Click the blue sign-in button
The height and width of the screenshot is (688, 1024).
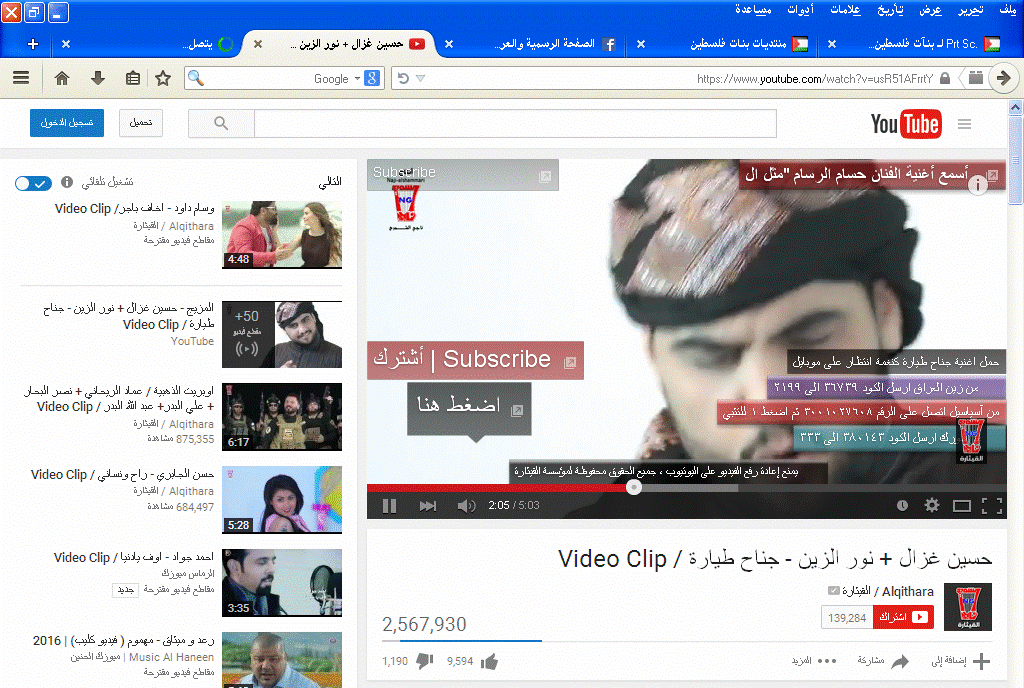coord(67,123)
